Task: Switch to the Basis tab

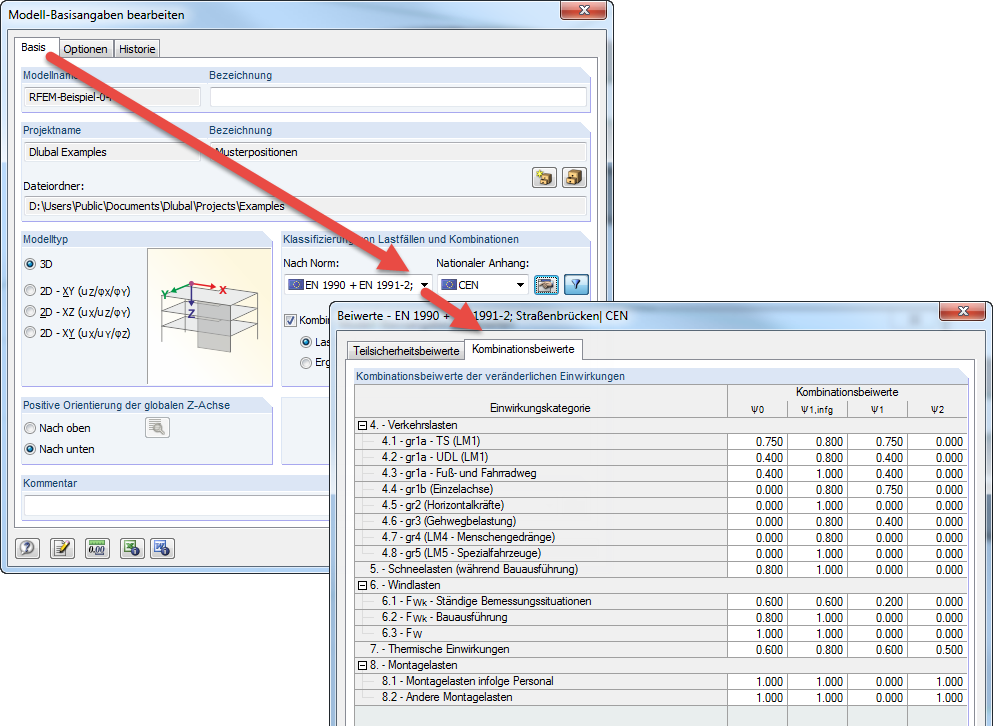Action: 34,48
